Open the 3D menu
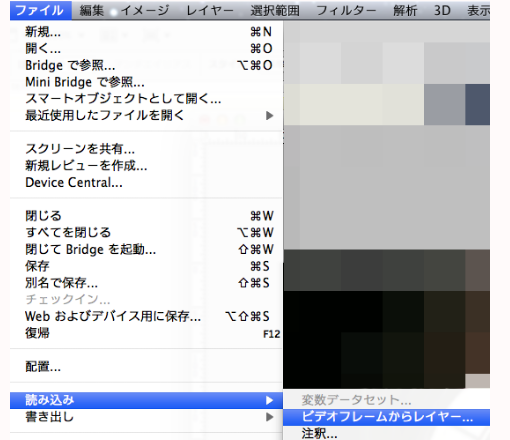 [442, 10]
